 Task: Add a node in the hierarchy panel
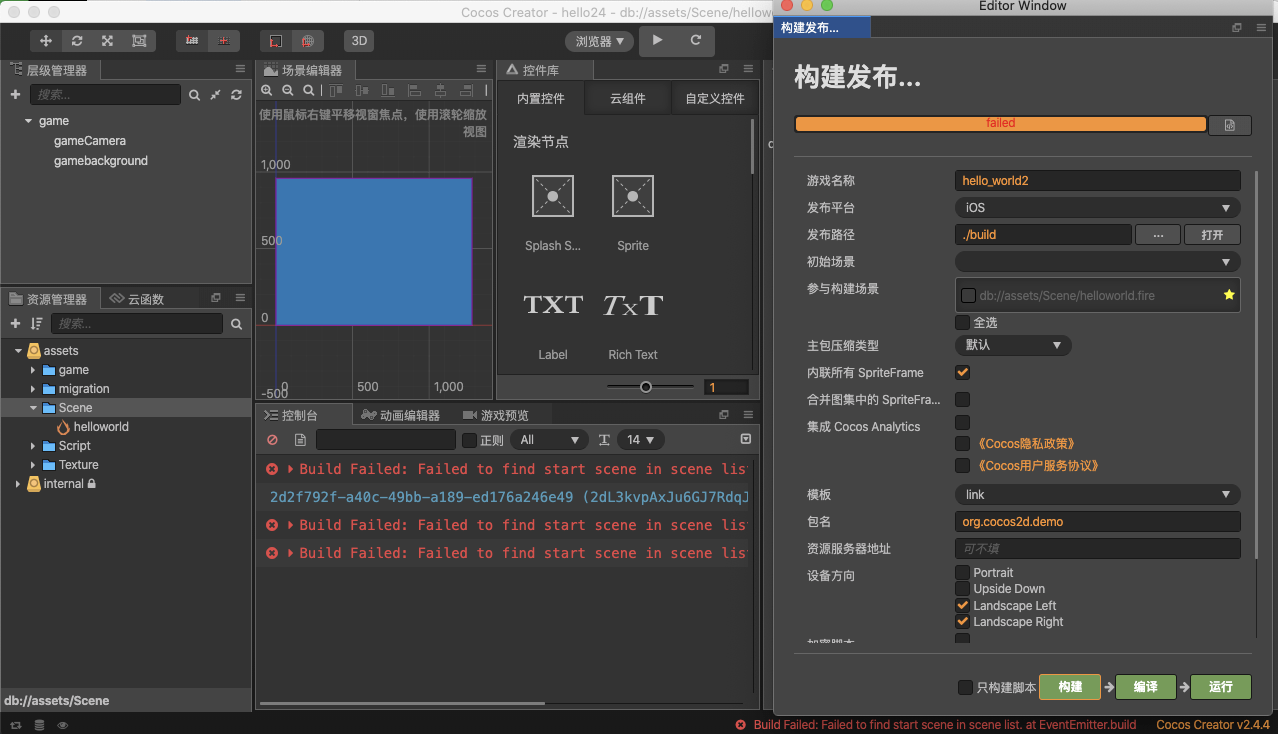point(15,94)
